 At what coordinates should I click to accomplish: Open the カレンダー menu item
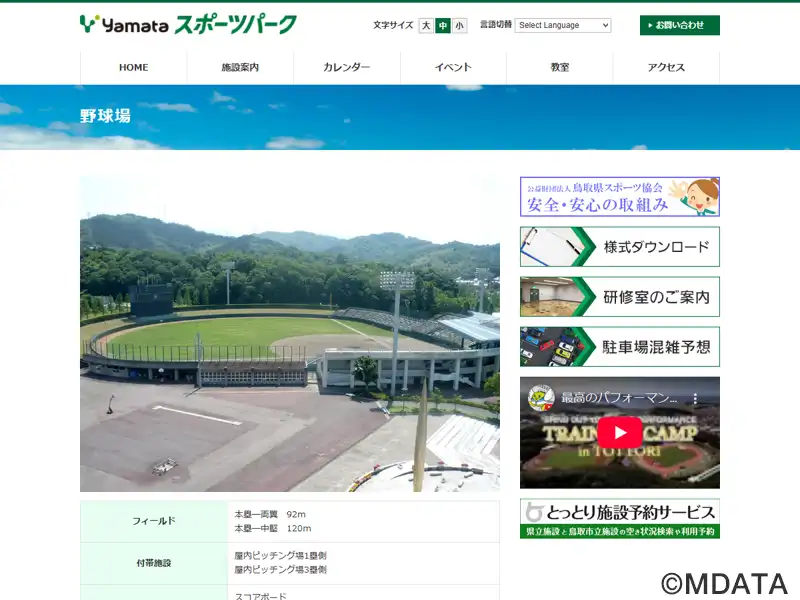[x=347, y=67]
